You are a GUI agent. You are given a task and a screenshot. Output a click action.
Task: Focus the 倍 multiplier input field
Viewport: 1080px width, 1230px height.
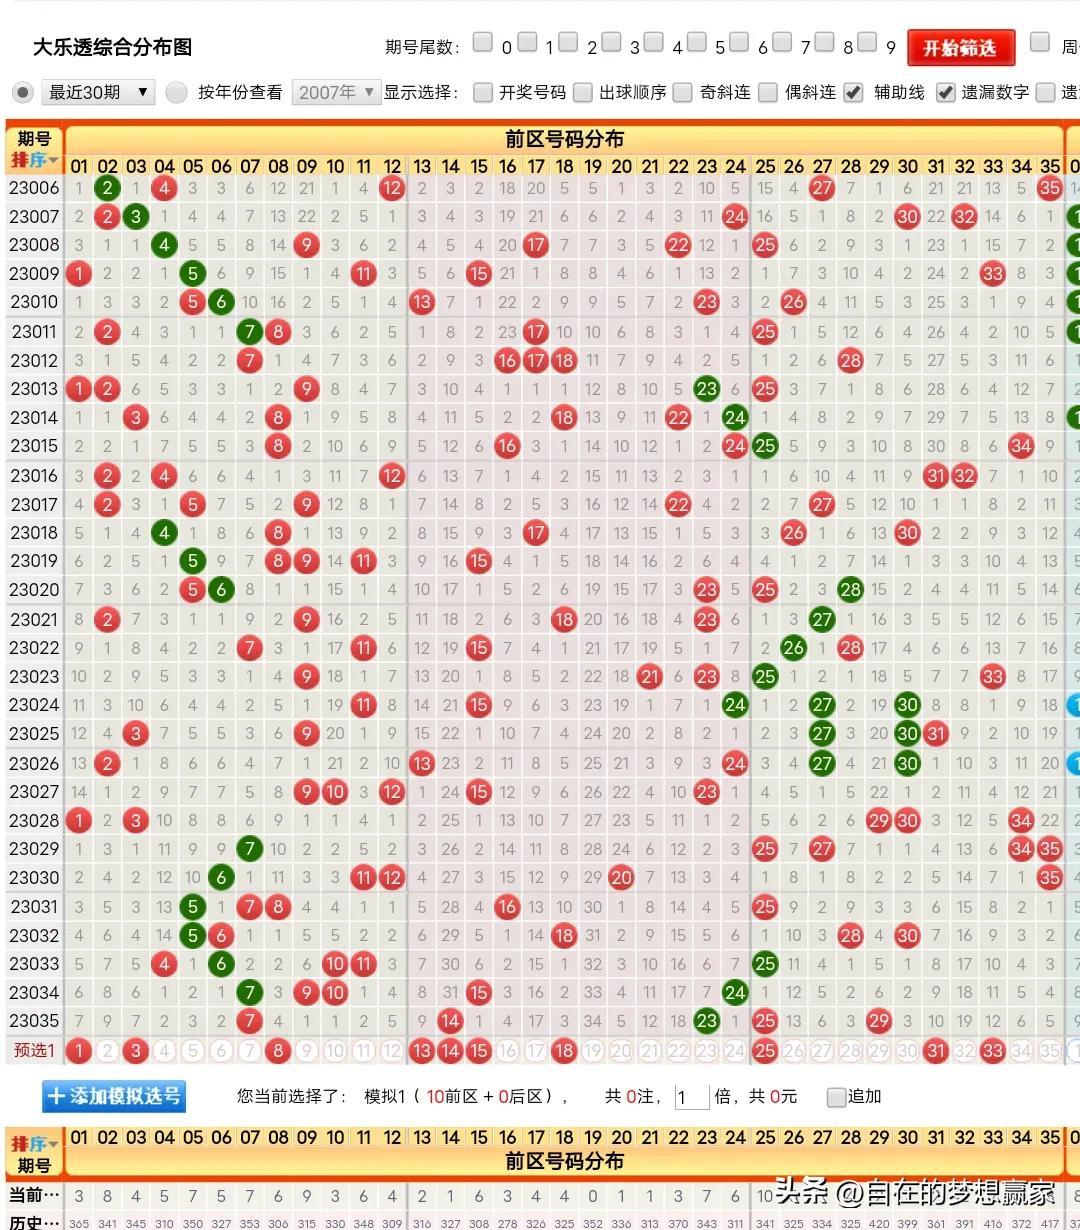(691, 1097)
